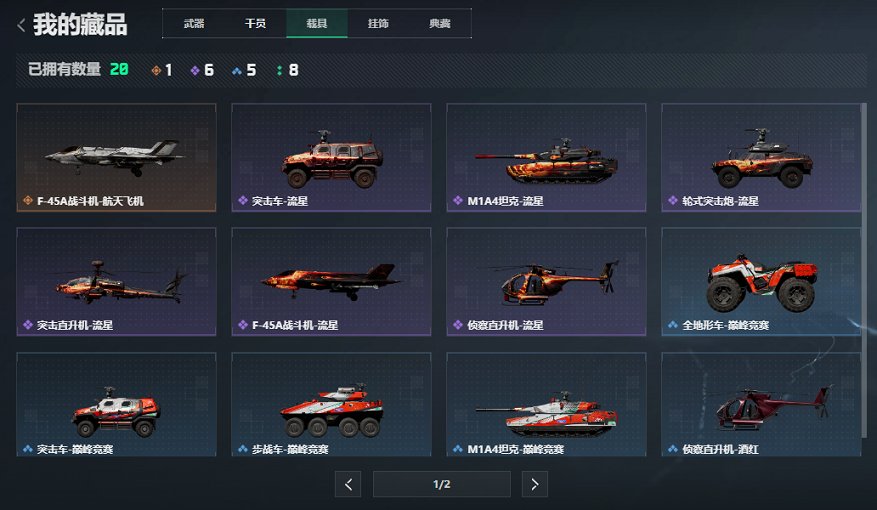Choose the M1A4坦克-流星 tank card
The height and width of the screenshot is (510, 877).
[546, 158]
